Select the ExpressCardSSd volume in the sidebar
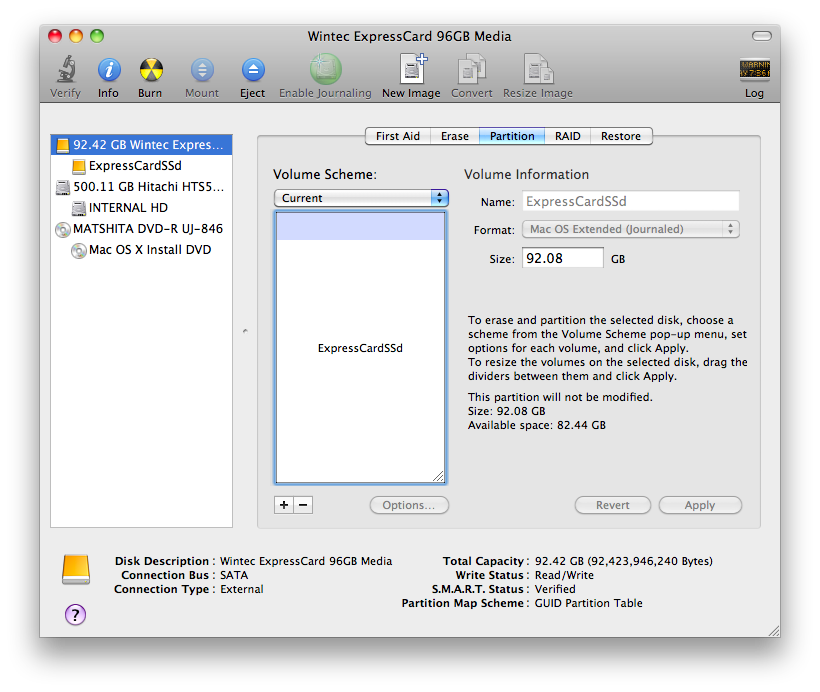The height and width of the screenshot is (692, 820). (141, 166)
